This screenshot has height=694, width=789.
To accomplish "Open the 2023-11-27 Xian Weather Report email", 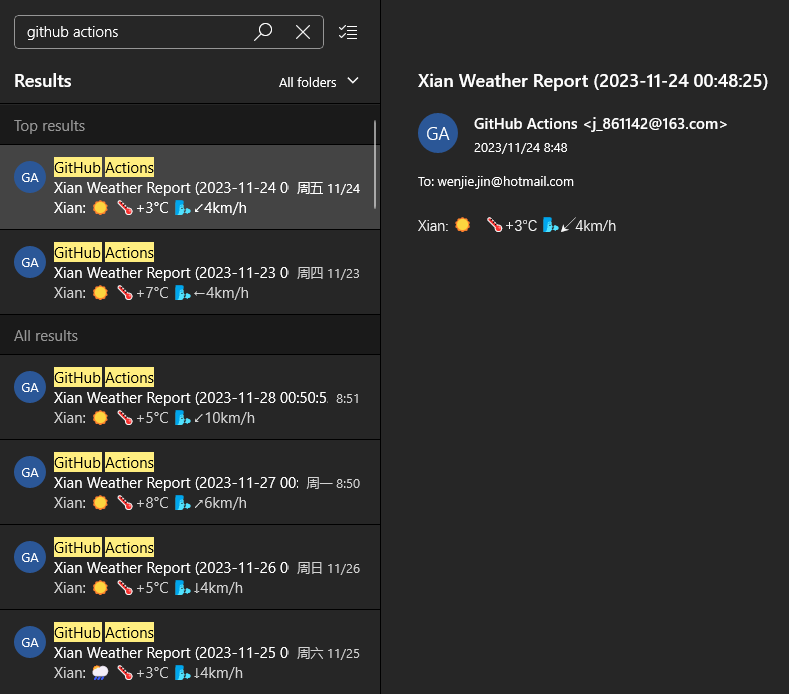I will coord(190,482).
